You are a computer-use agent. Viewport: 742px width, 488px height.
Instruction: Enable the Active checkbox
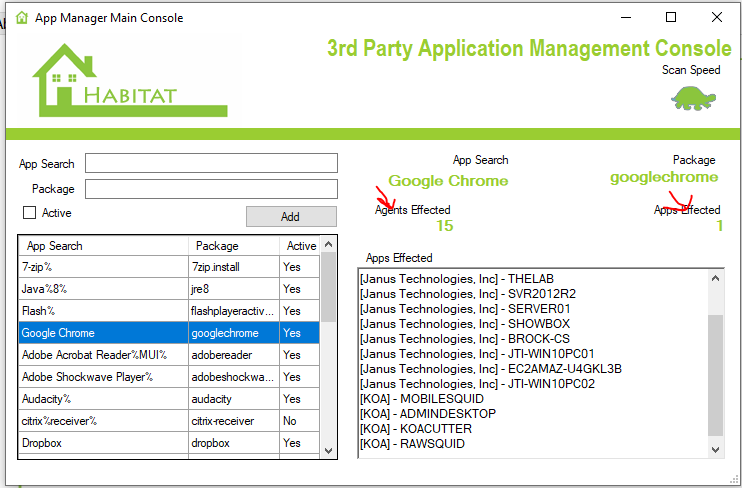tap(29, 213)
